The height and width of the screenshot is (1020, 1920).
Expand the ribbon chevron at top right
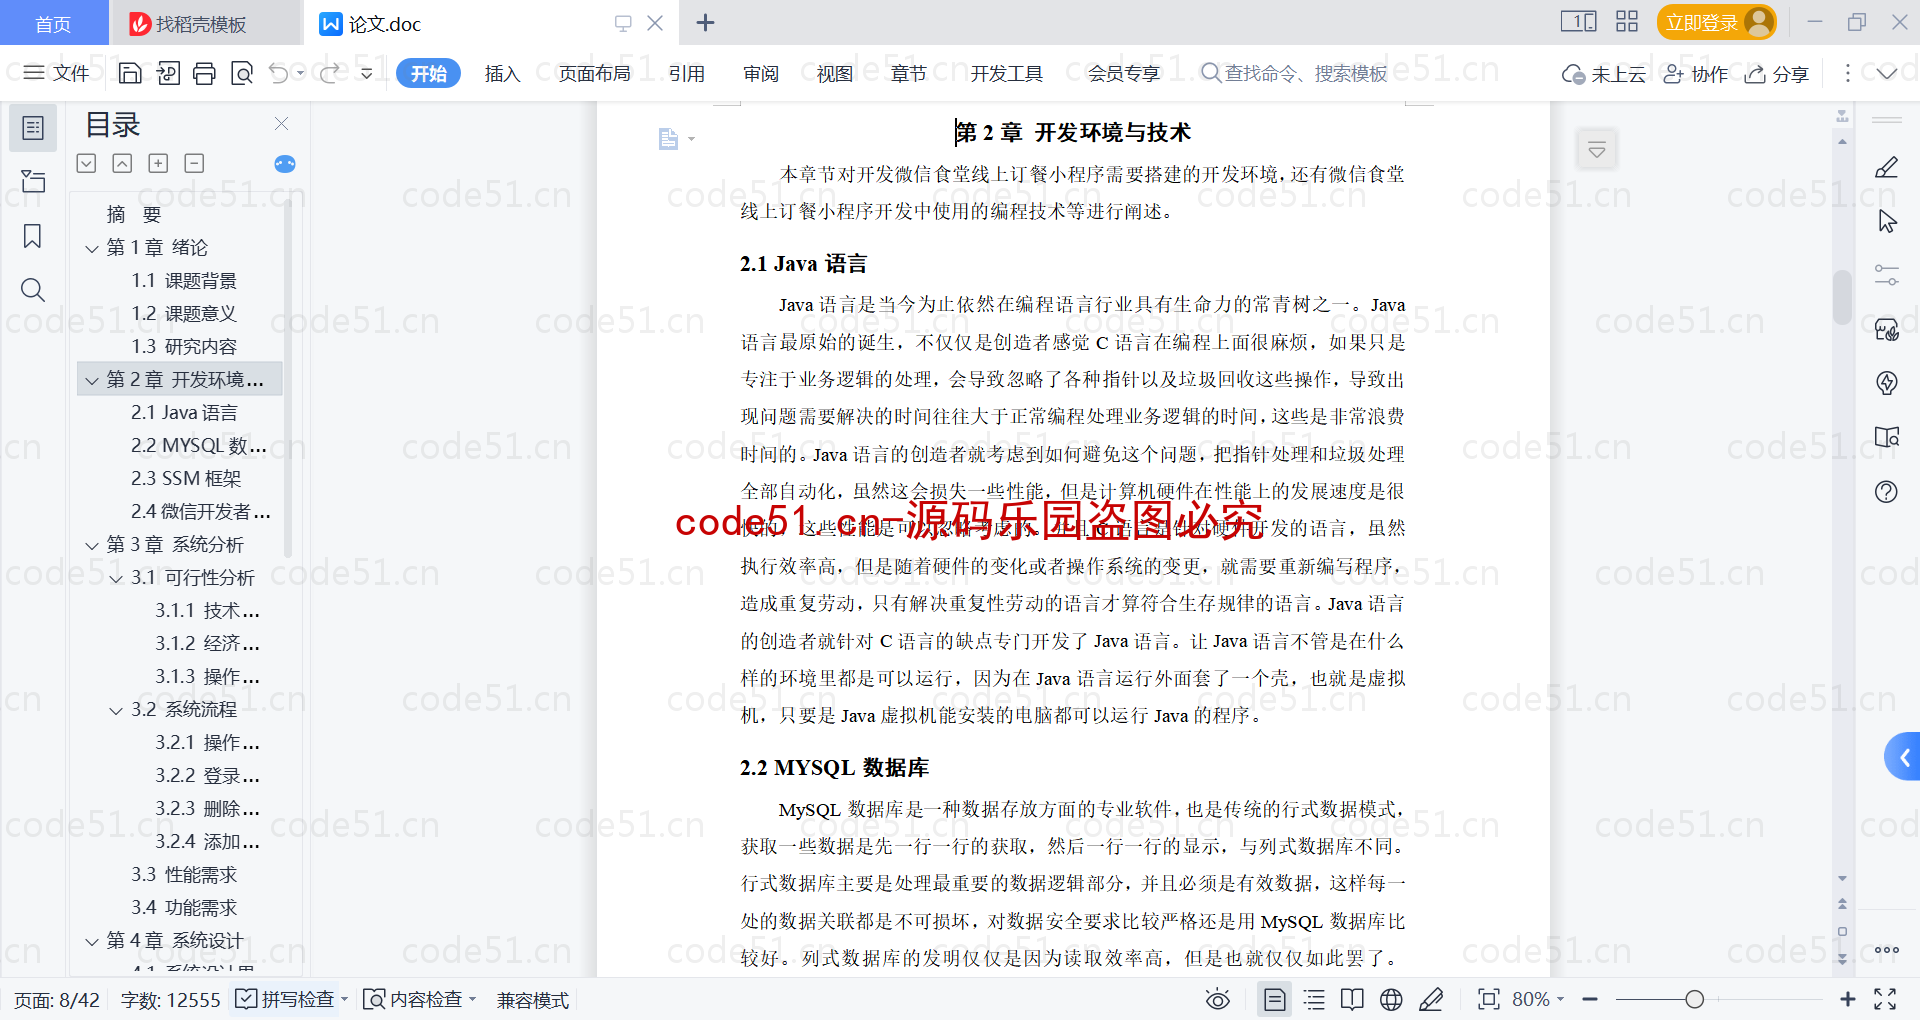(1887, 73)
